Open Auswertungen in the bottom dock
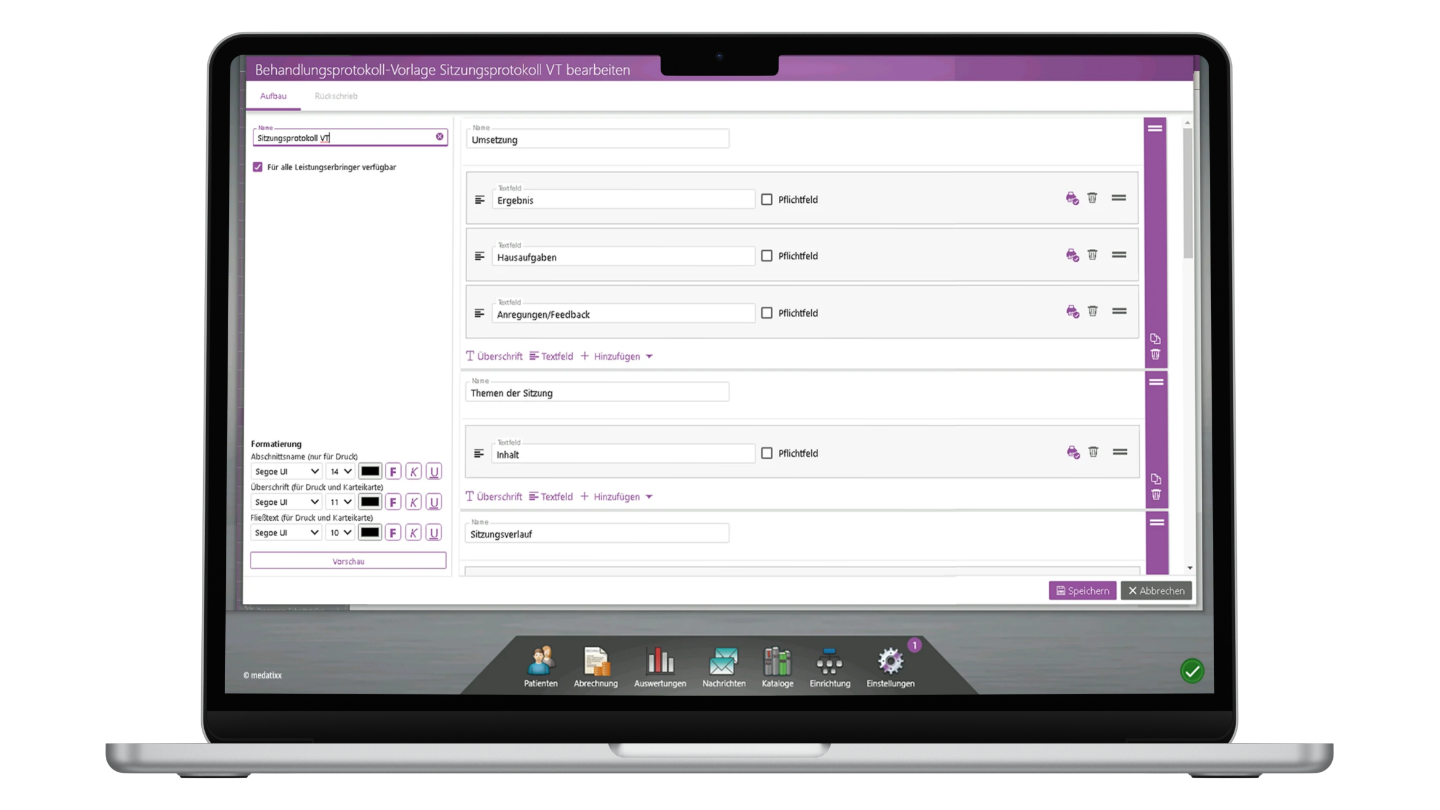The height and width of the screenshot is (810, 1440). [x=660, y=667]
